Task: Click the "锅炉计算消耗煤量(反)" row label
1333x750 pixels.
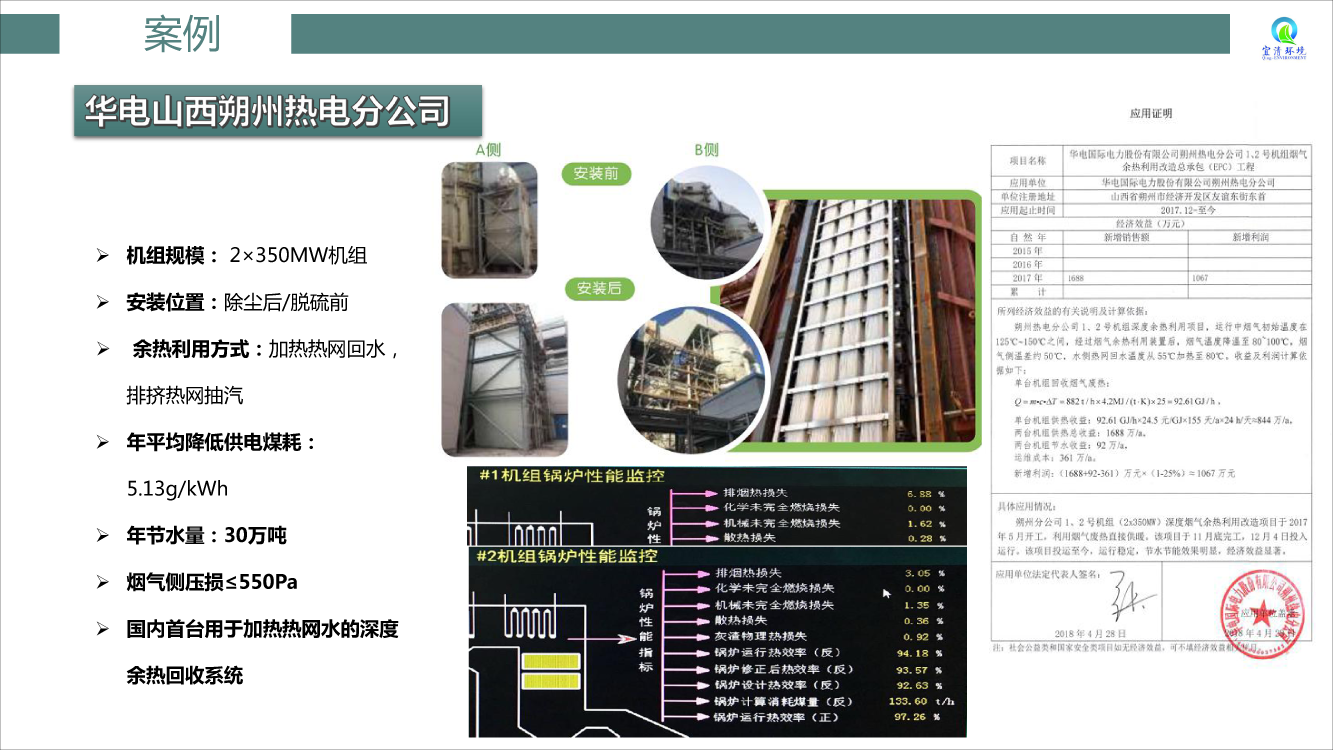Action: (785, 701)
